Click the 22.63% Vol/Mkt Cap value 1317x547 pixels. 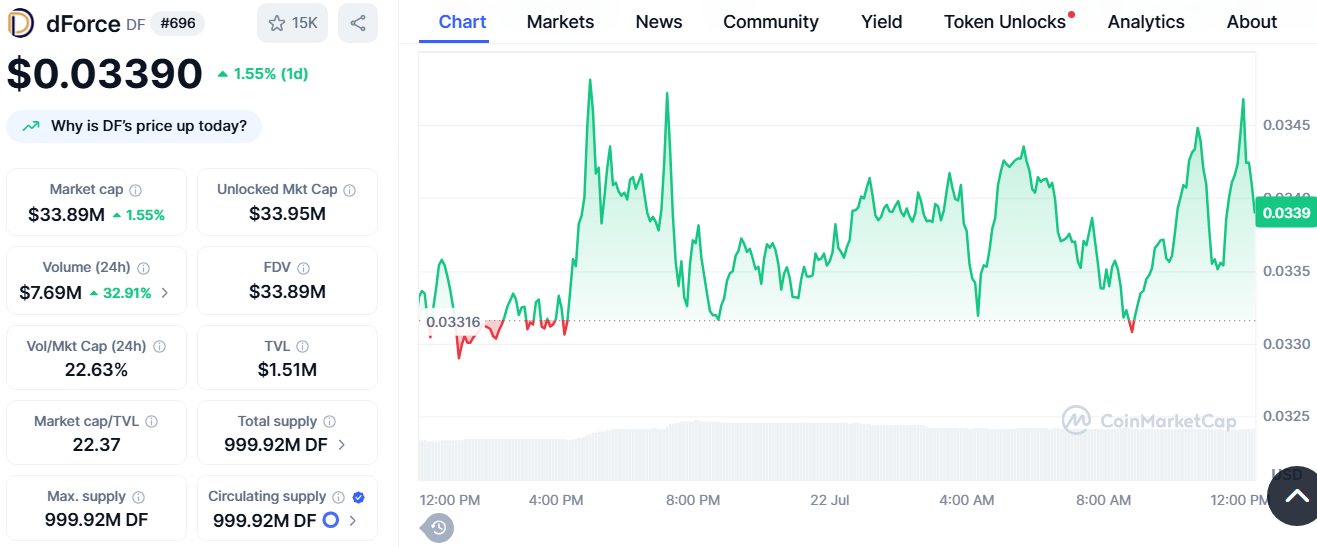click(x=96, y=370)
